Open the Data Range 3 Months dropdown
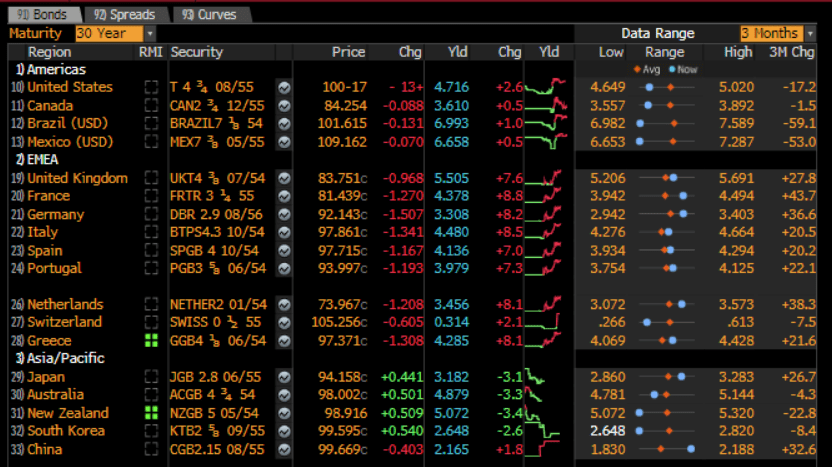This screenshot has height=467, width=832. [806, 33]
